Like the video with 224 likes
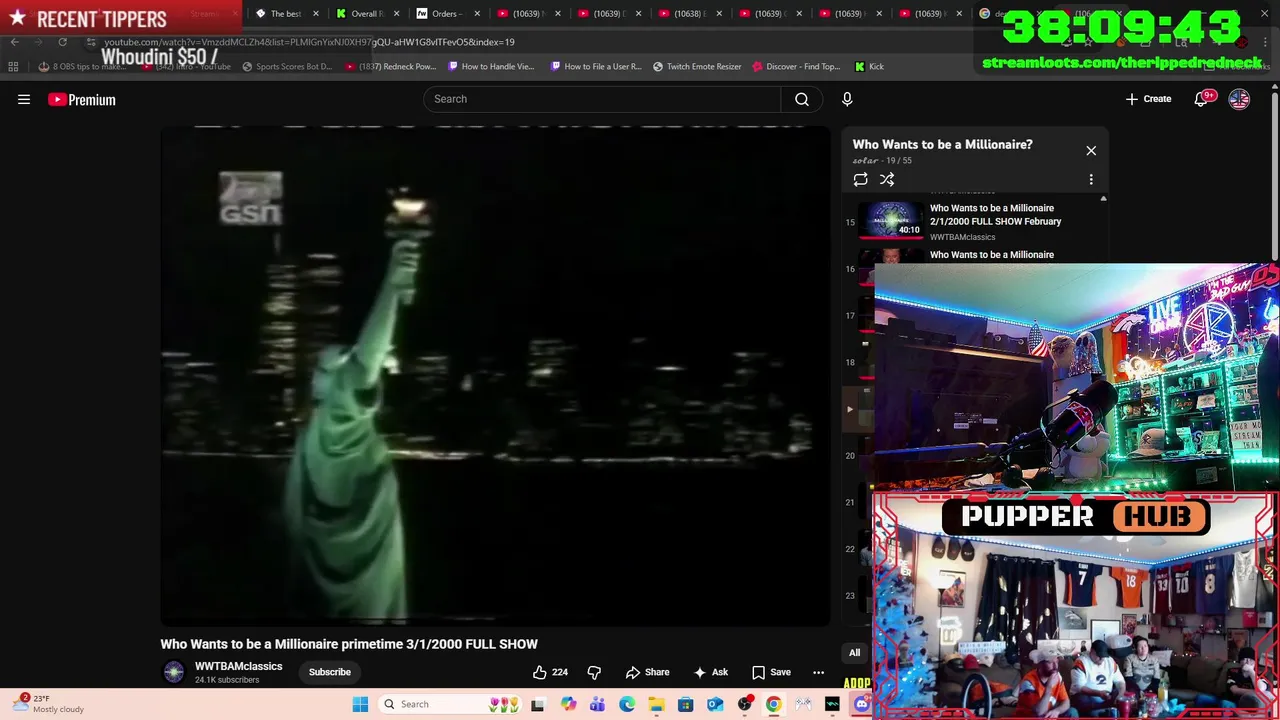Screen dimensions: 1280x720 (x=550, y=672)
